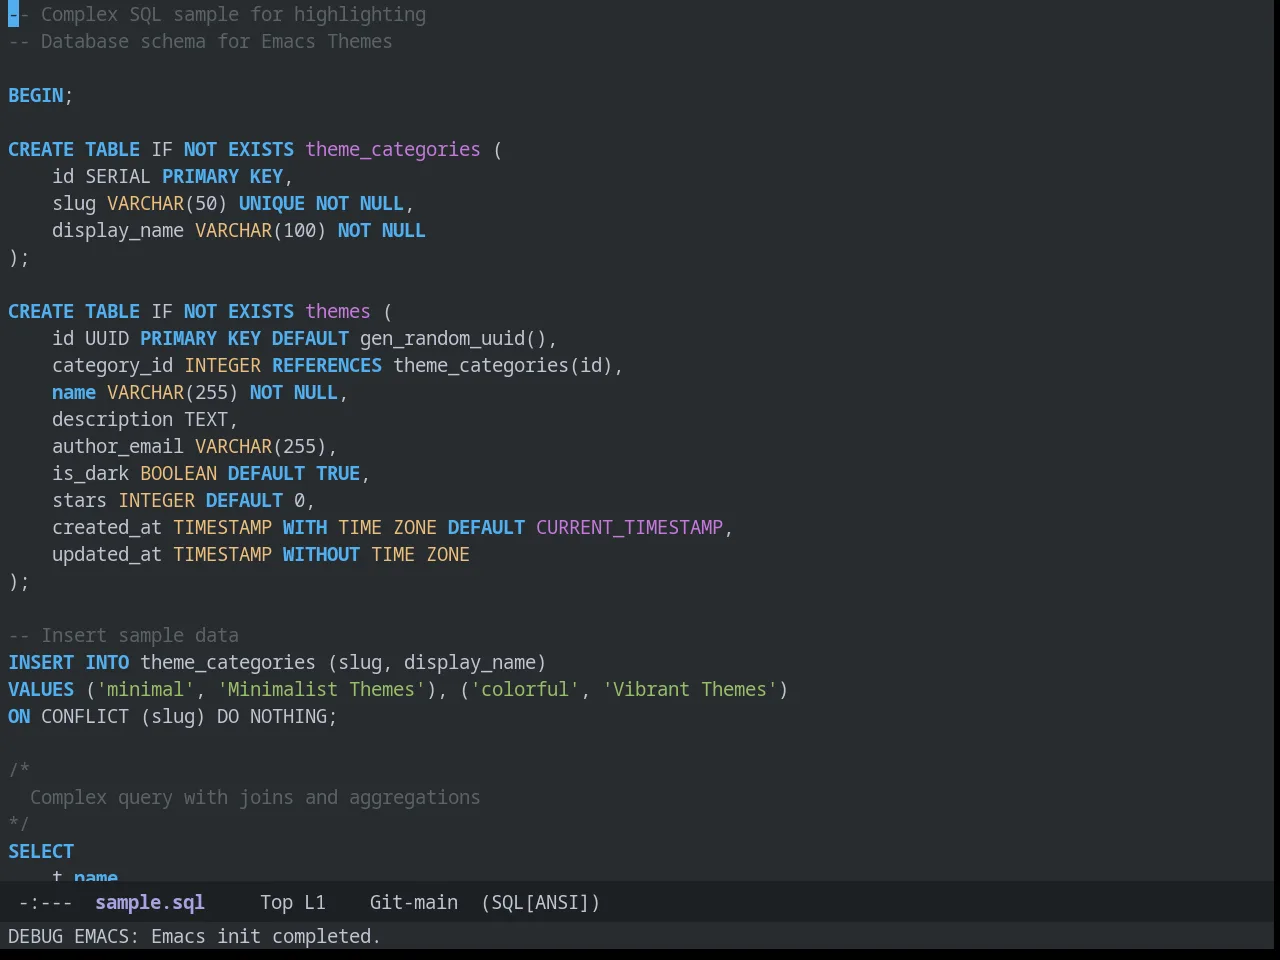The image size is (1280, 960).
Task: Click gen_random_uuid() function call
Action: 453,338
